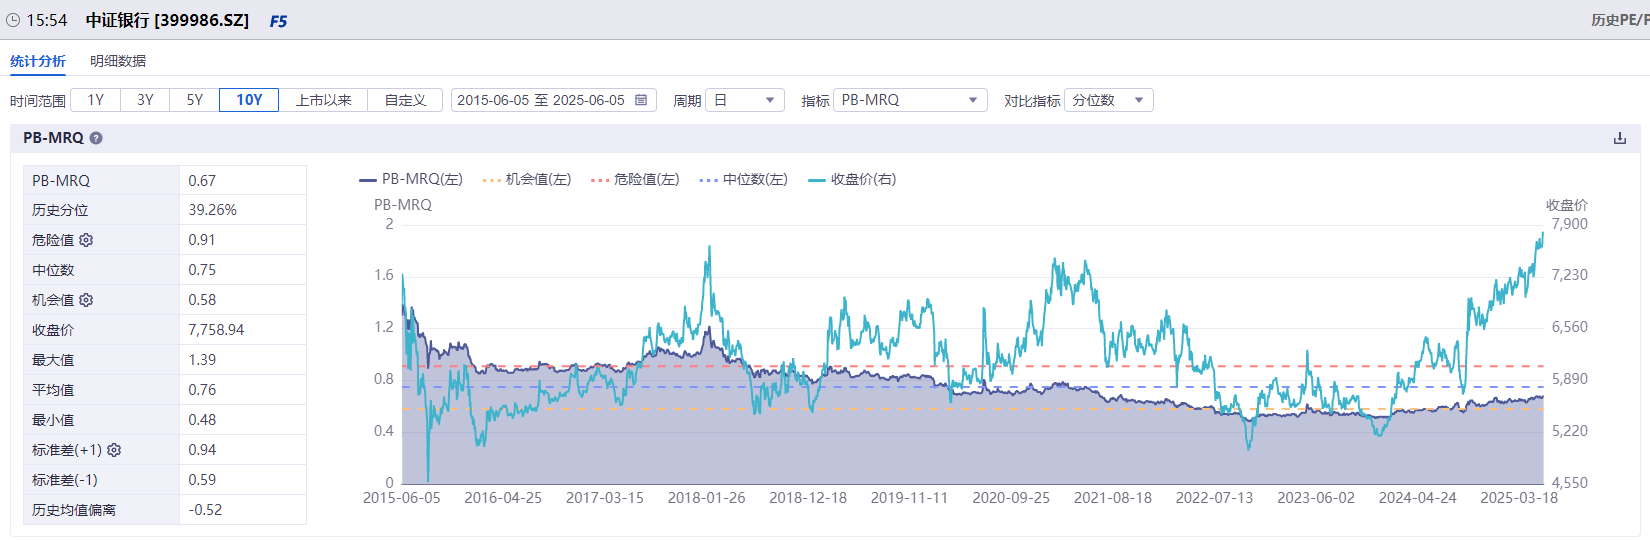Click the 平均值 value 0.76
Image resolution: width=1650 pixels, height=540 pixels.
[x=202, y=390]
